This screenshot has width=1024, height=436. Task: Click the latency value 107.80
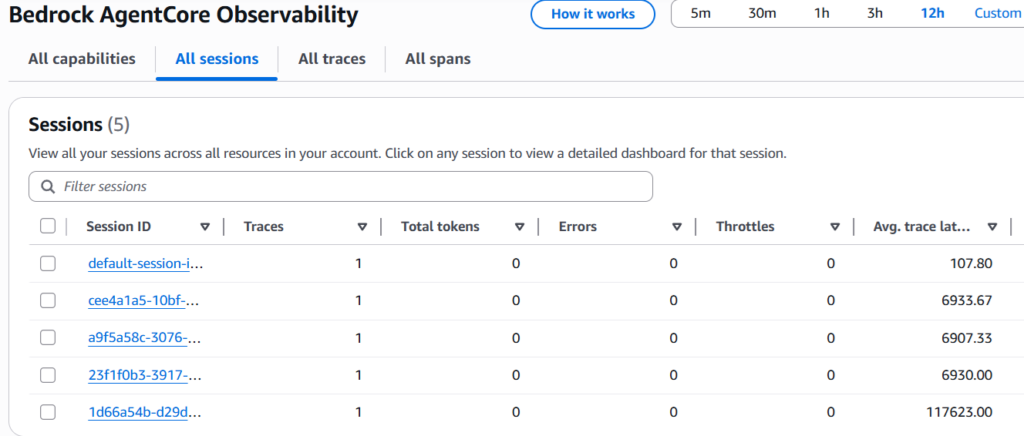coord(971,264)
